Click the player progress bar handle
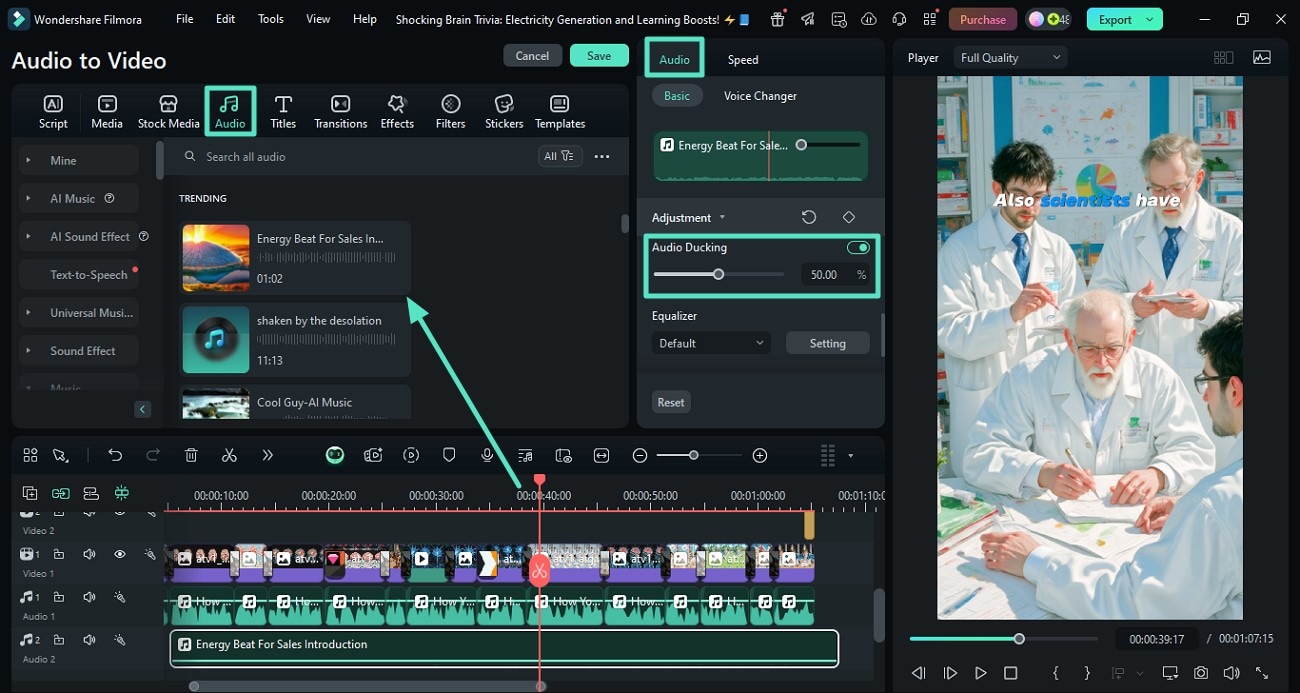Screen dimensions: 1300x693 1019,638
